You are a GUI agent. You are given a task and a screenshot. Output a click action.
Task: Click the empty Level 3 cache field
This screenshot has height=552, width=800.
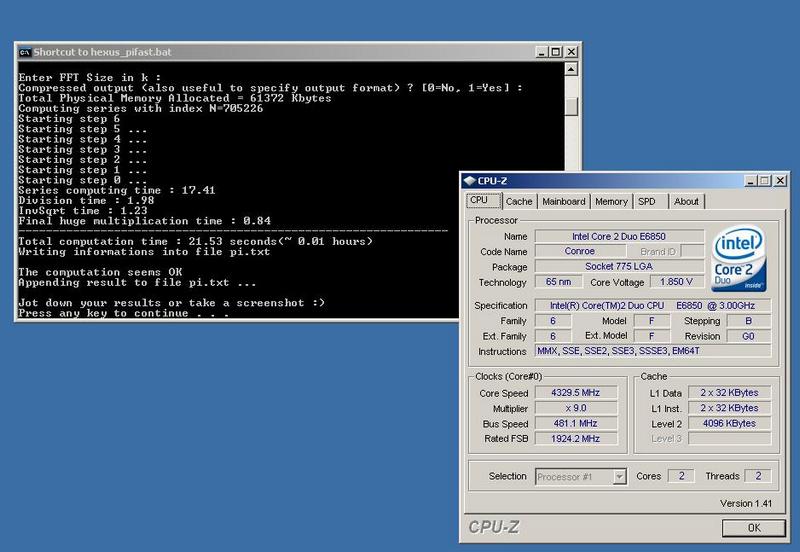(730, 439)
